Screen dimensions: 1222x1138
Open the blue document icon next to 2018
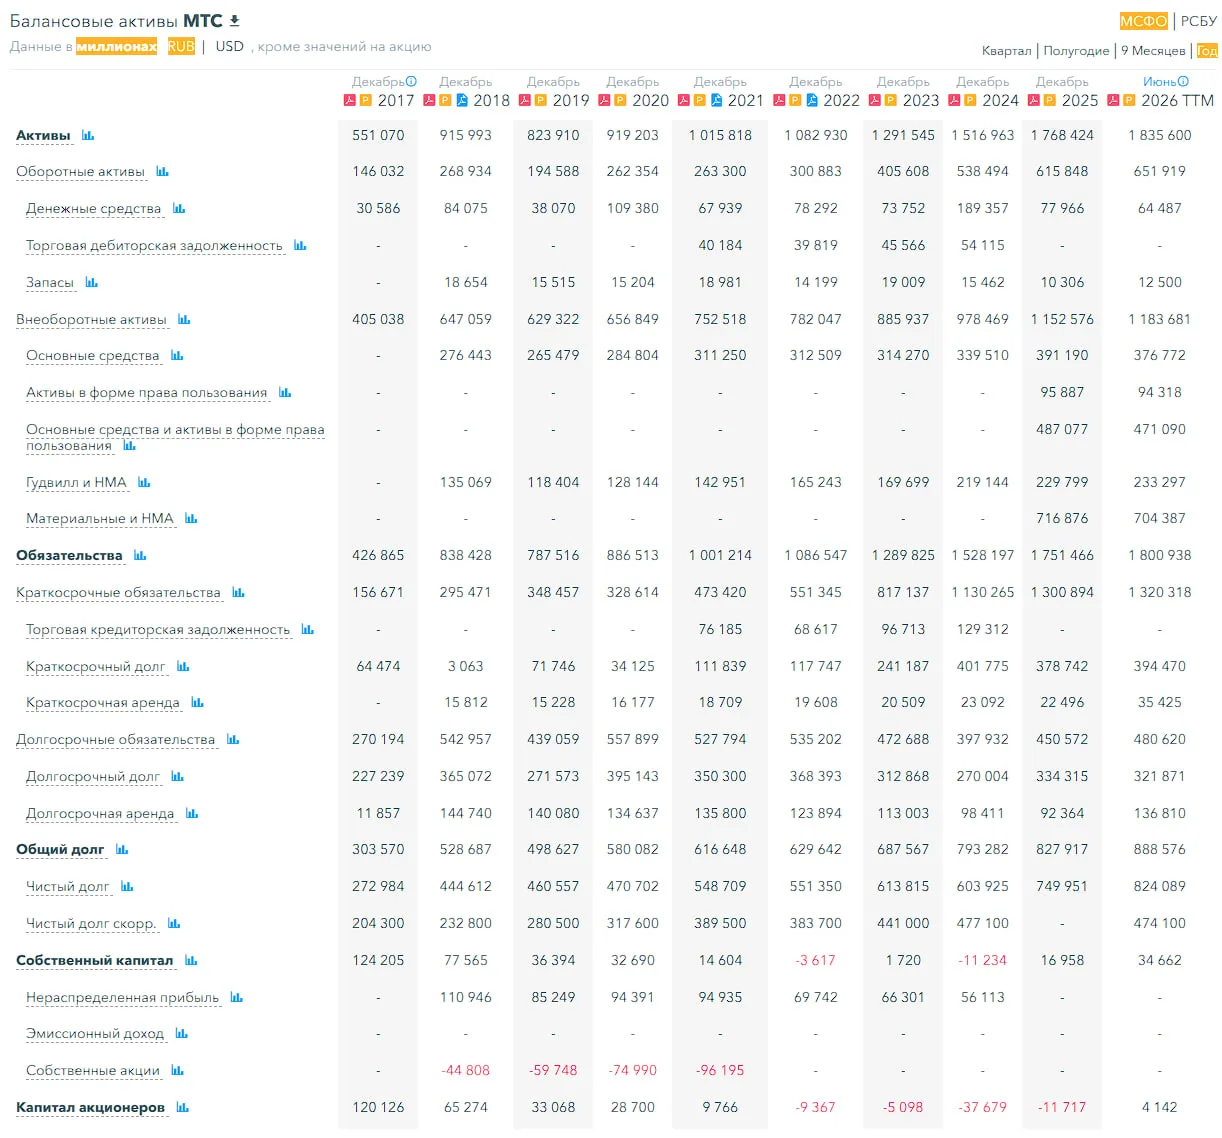(462, 100)
